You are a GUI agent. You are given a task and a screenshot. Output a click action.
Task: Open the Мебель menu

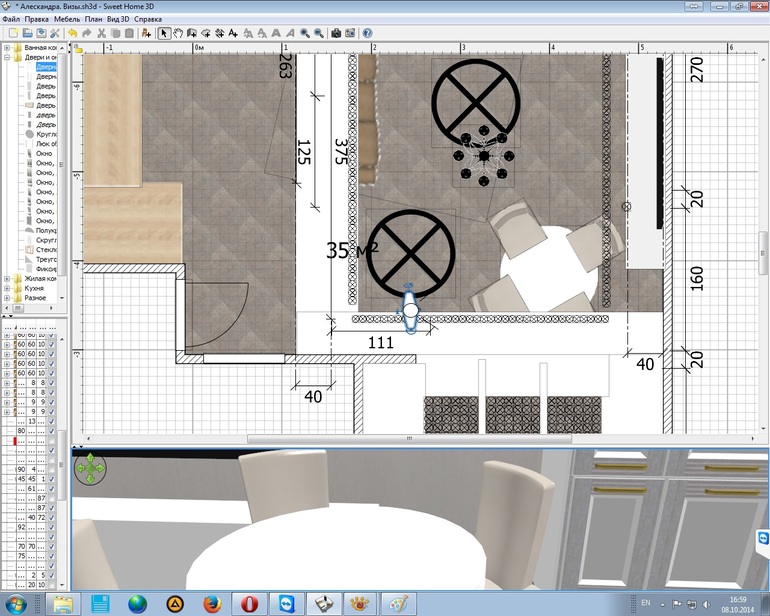pos(67,19)
